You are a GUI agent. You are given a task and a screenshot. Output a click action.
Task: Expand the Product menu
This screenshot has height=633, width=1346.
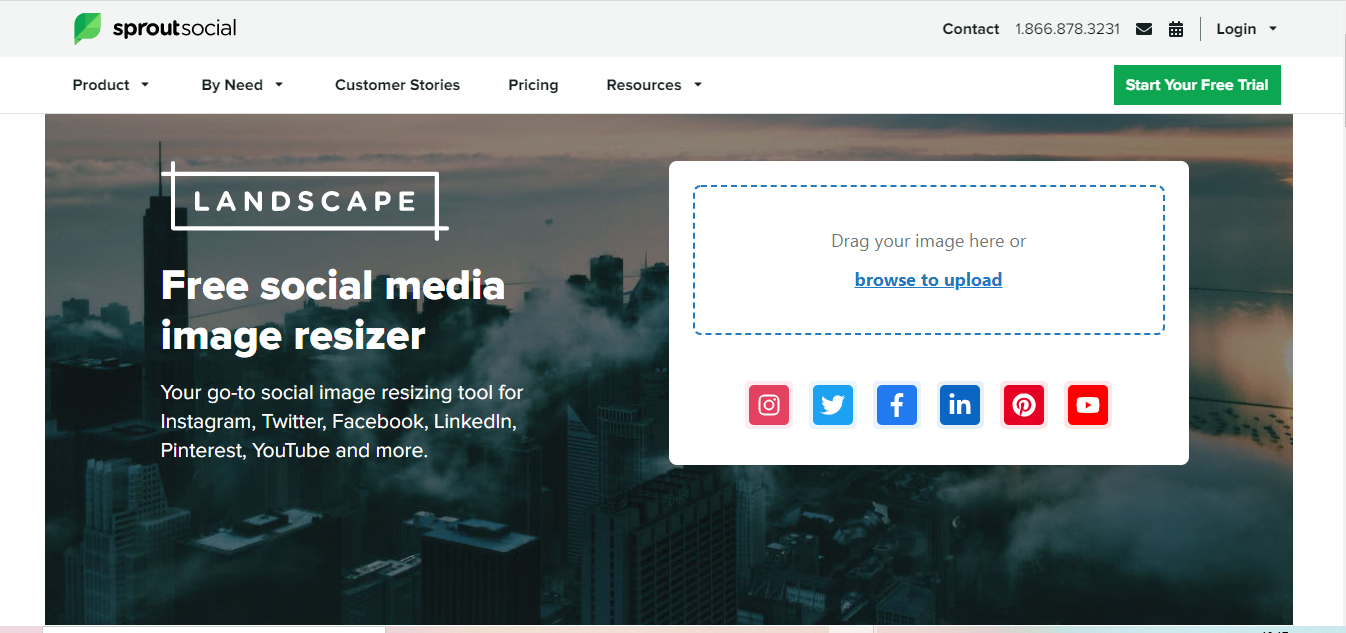pyautogui.click(x=111, y=85)
